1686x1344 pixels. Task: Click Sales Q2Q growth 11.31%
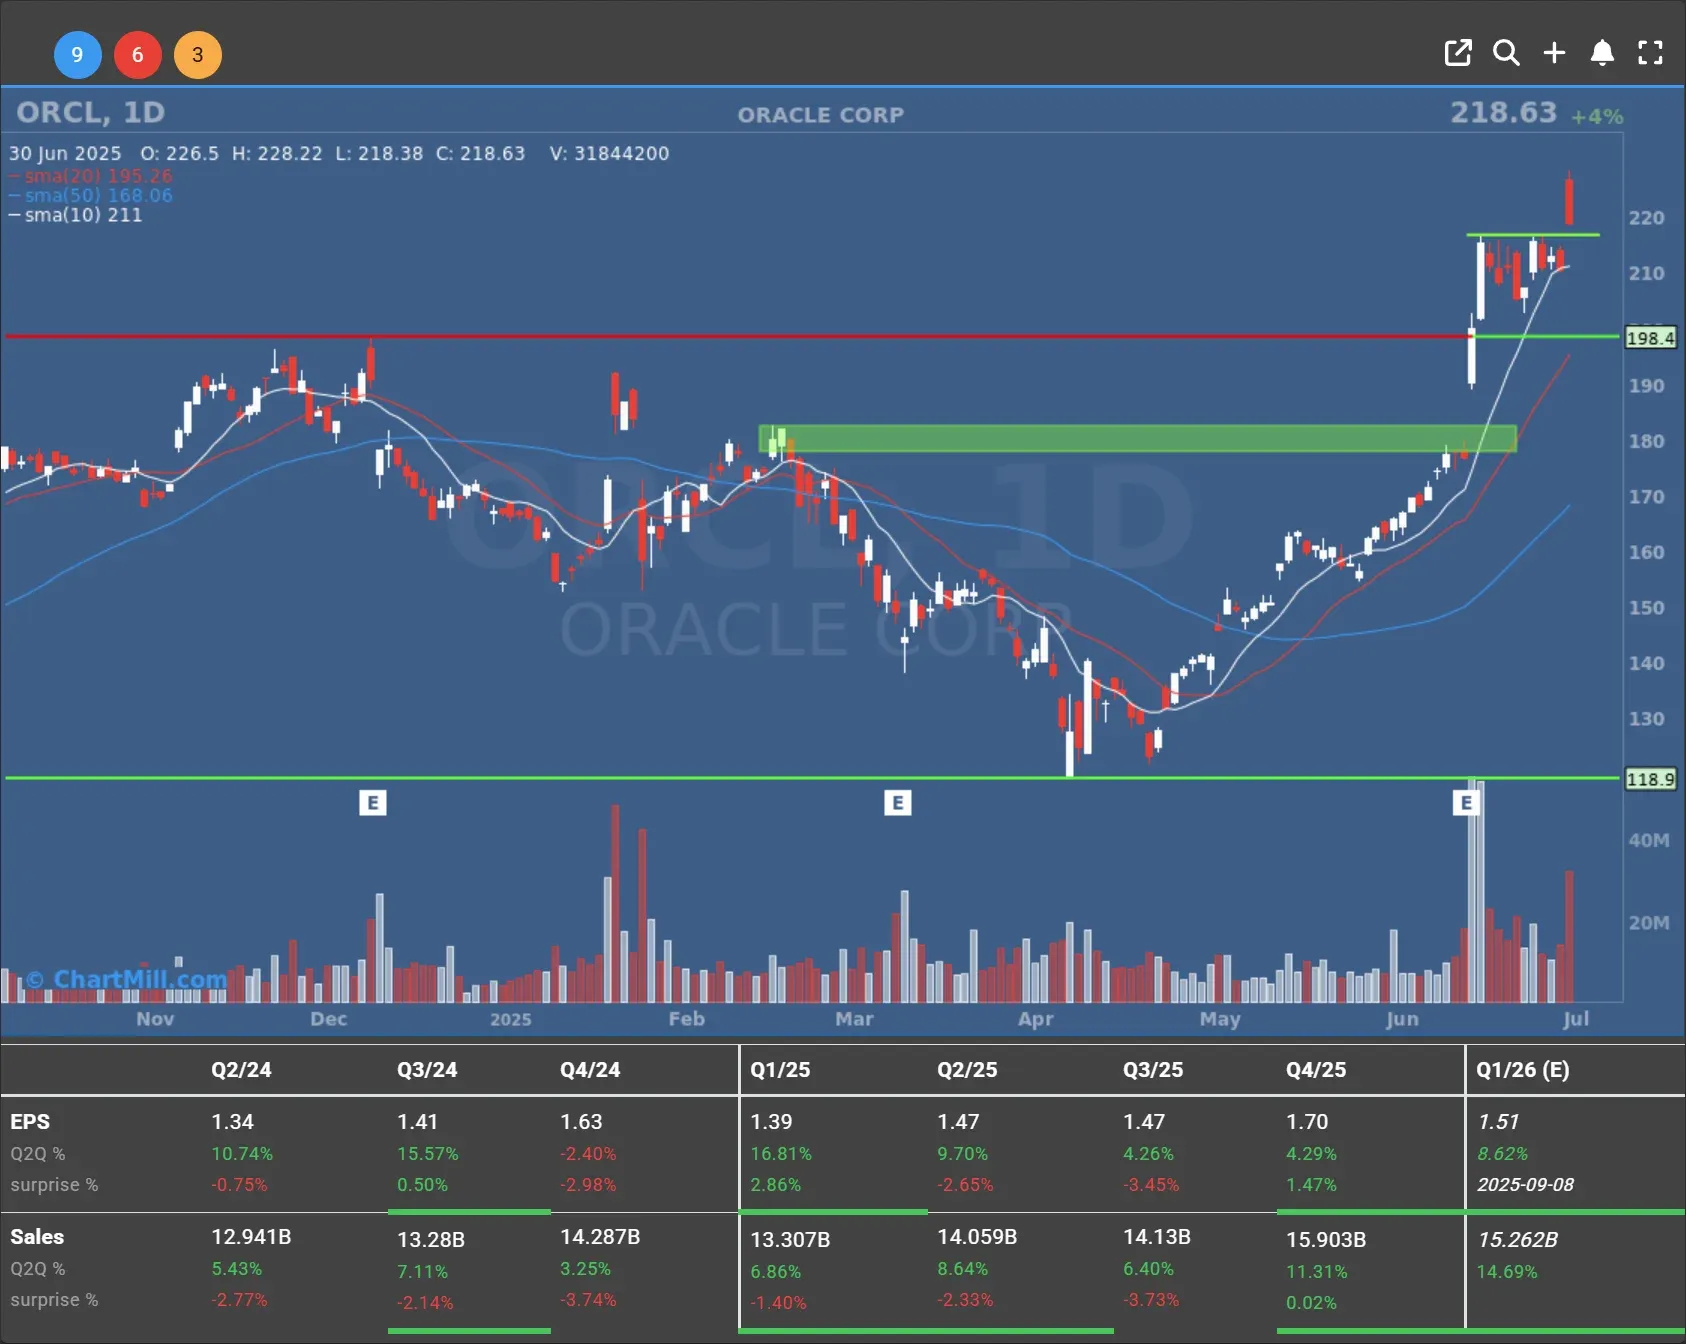coord(1317,1272)
